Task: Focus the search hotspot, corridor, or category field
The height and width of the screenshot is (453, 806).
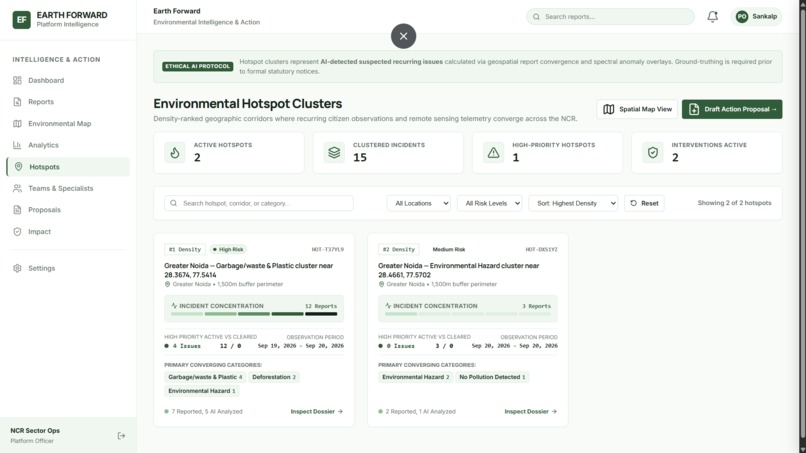Action: pos(259,203)
